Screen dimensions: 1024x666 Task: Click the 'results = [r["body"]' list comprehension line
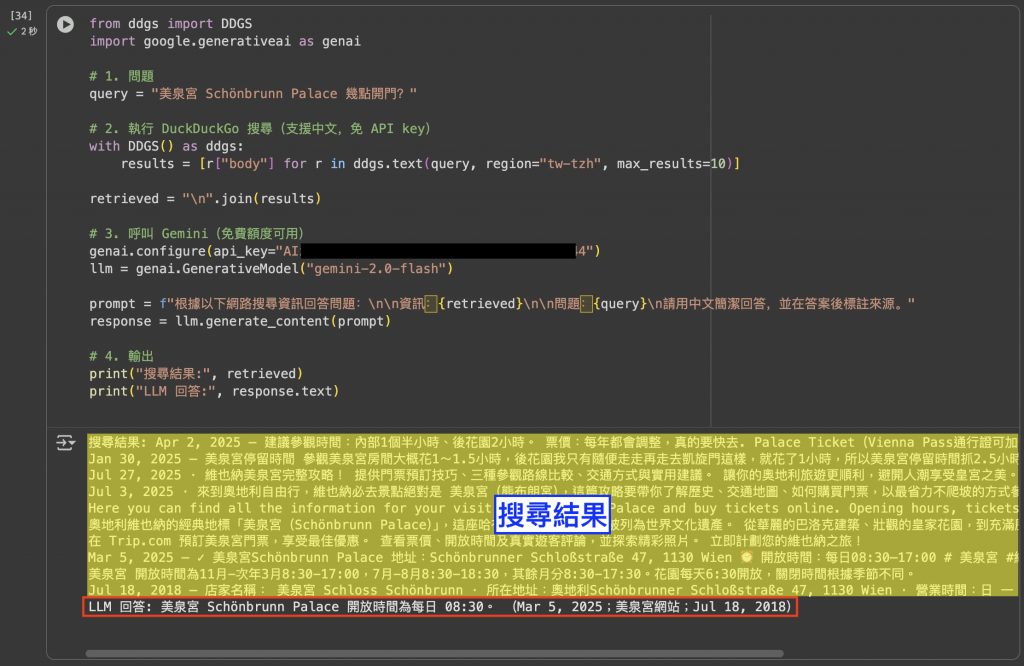pos(430,164)
